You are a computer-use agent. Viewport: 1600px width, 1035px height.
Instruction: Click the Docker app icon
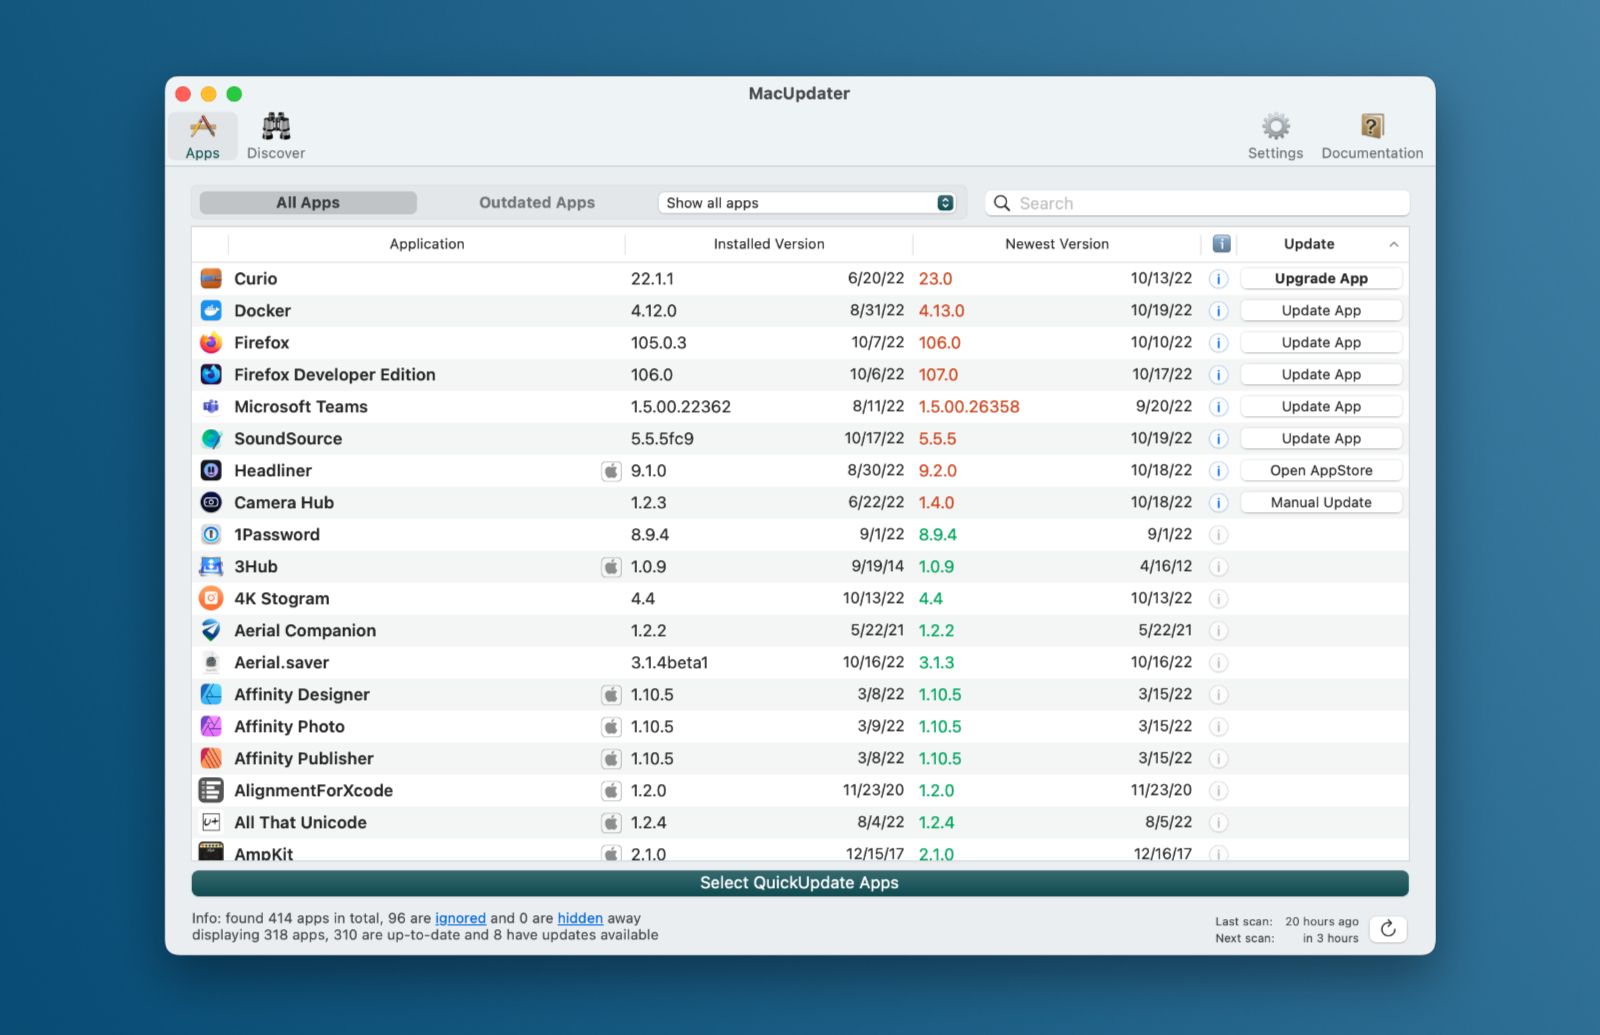click(211, 311)
